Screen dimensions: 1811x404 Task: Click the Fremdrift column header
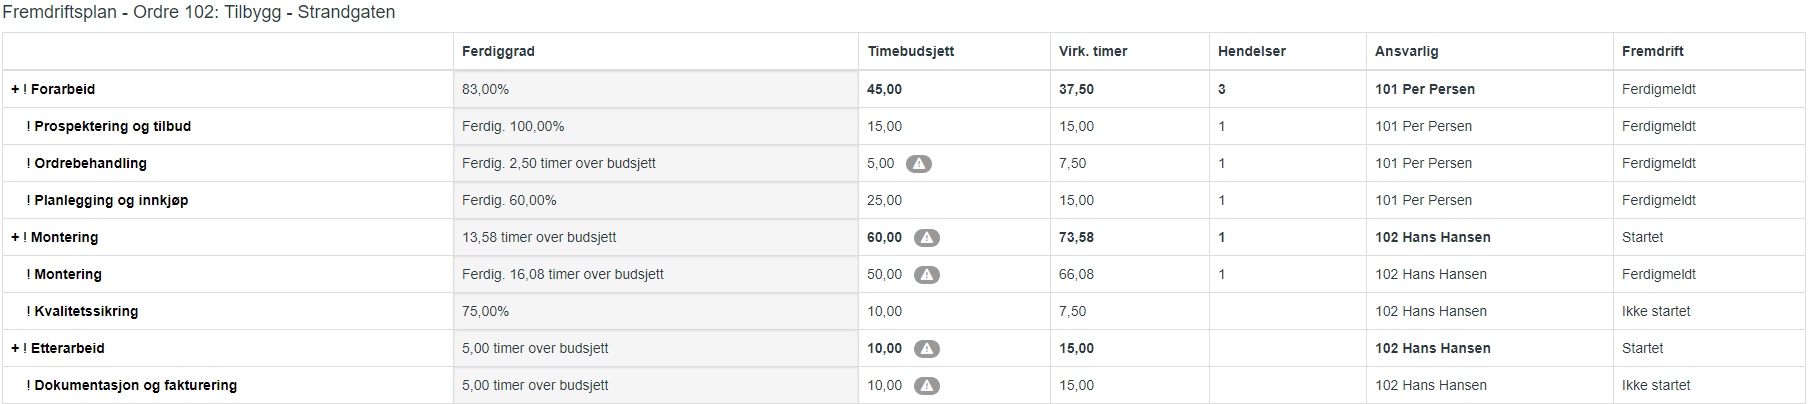pos(1653,51)
